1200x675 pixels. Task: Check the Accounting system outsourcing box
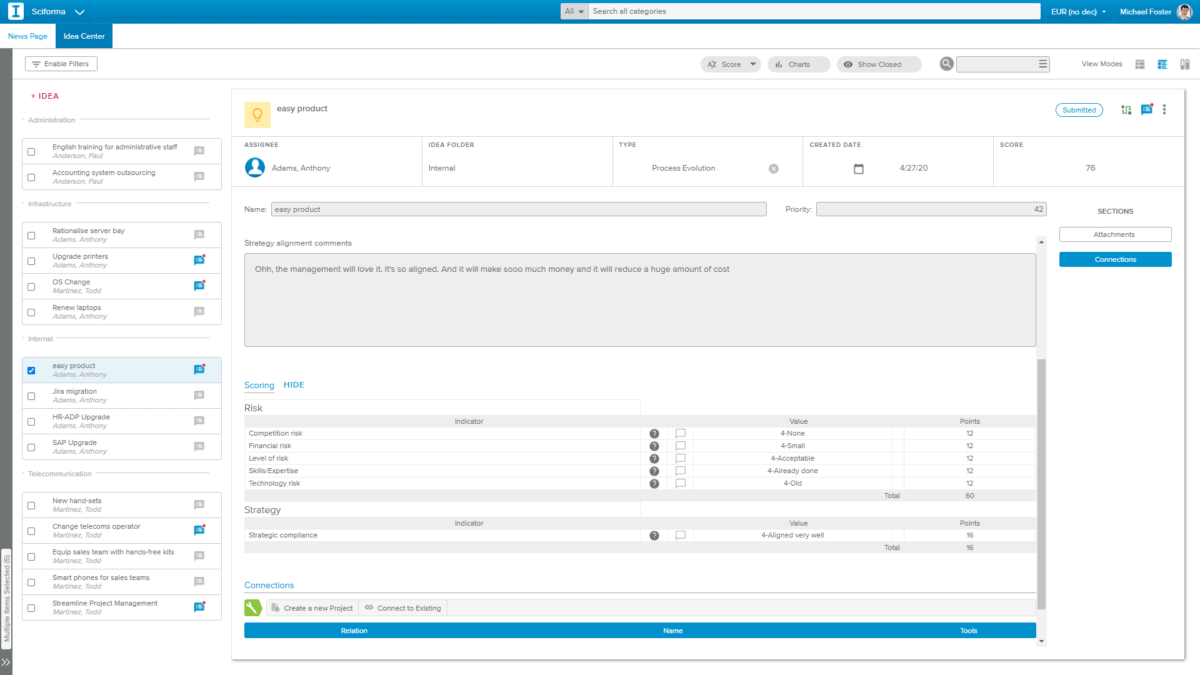click(x=31, y=177)
